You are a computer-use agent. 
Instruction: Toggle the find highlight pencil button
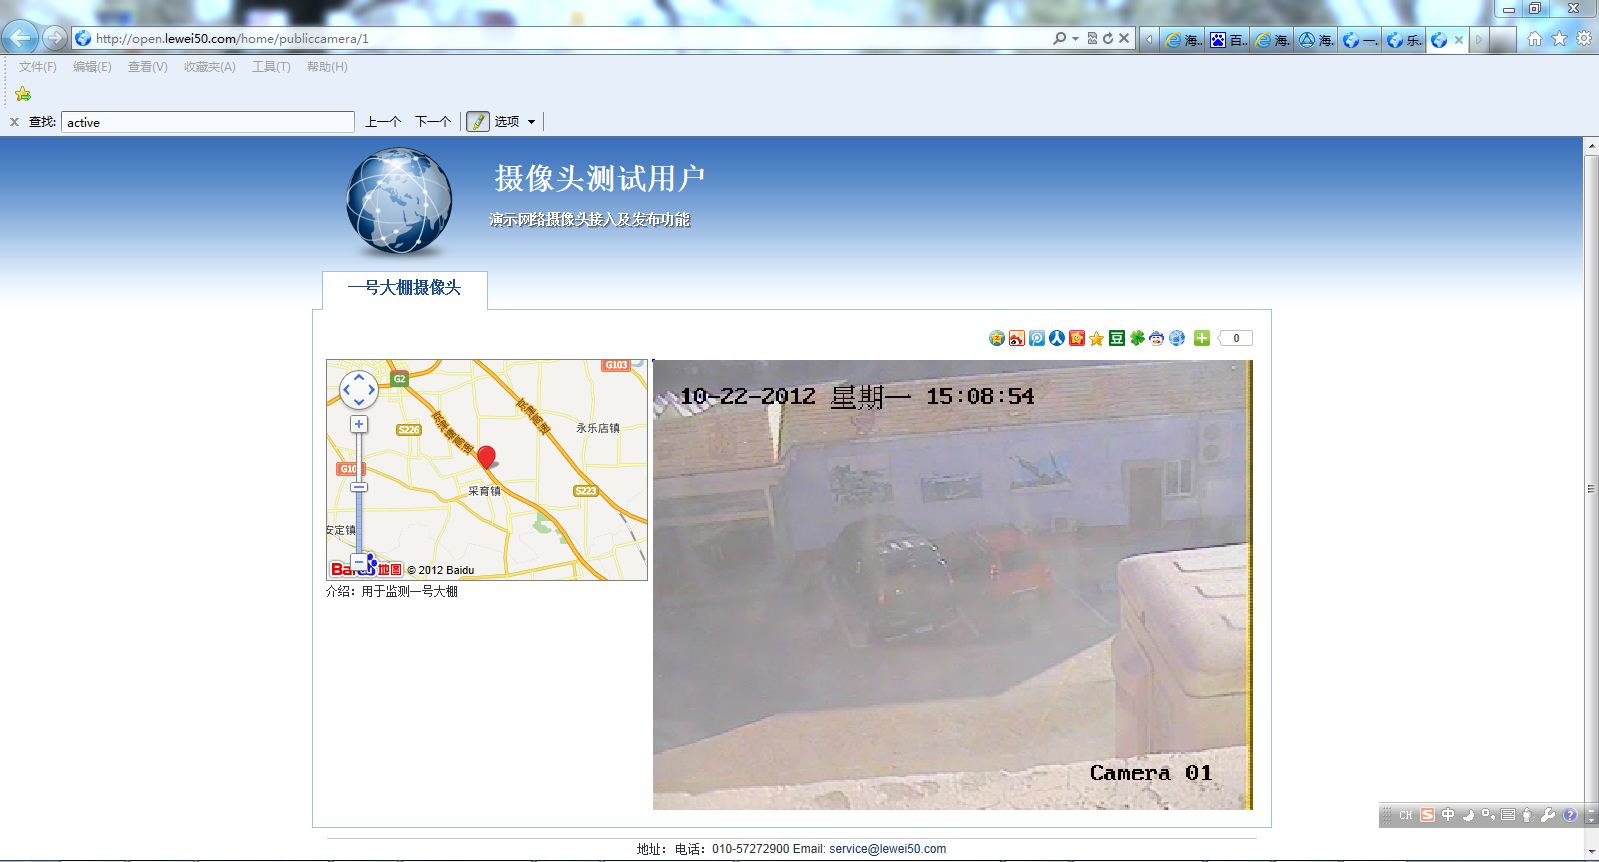coord(478,122)
